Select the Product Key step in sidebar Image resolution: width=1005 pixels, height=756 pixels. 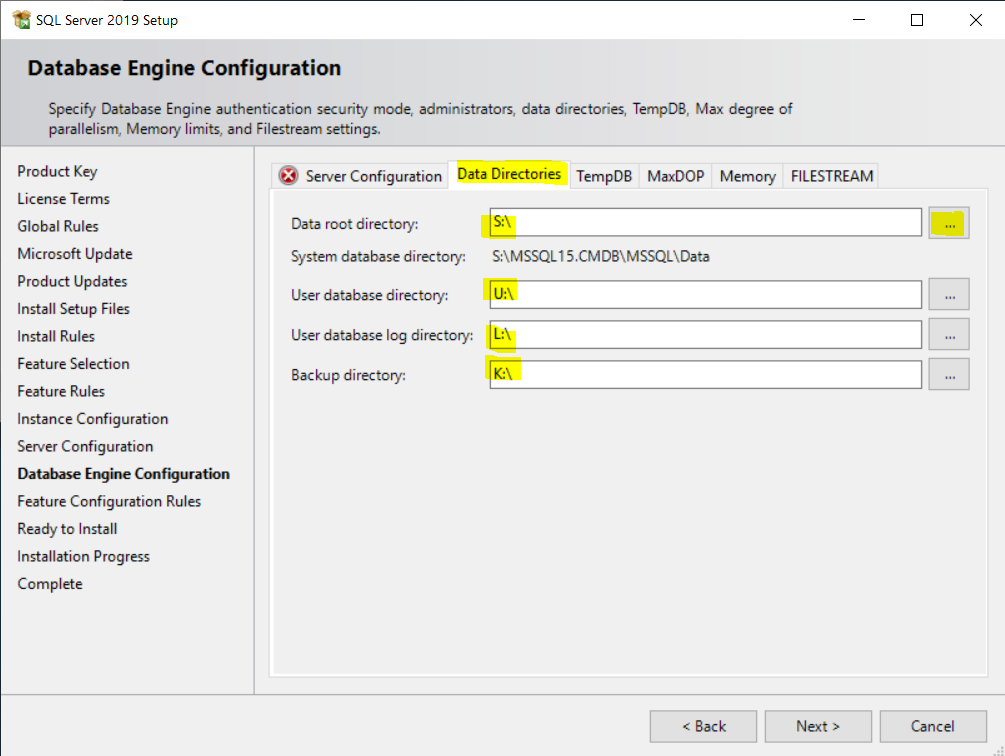tap(57, 171)
